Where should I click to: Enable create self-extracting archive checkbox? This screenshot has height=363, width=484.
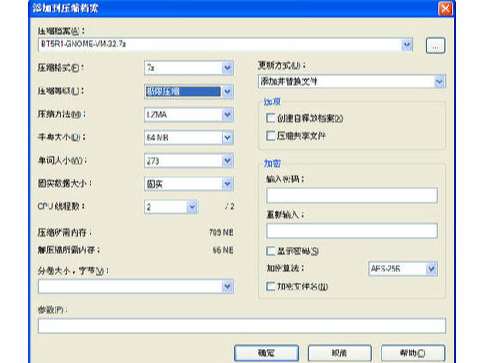pos(271,118)
